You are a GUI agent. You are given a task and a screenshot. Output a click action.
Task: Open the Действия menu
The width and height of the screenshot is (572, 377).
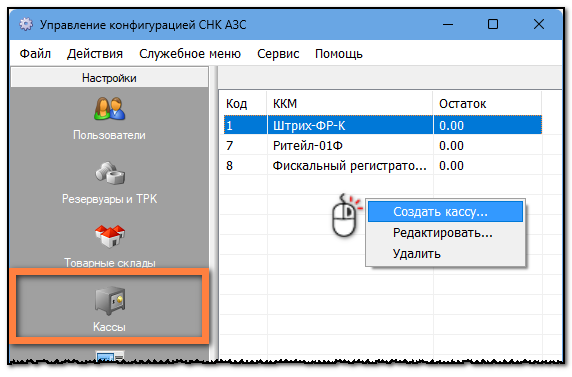[x=95, y=54]
